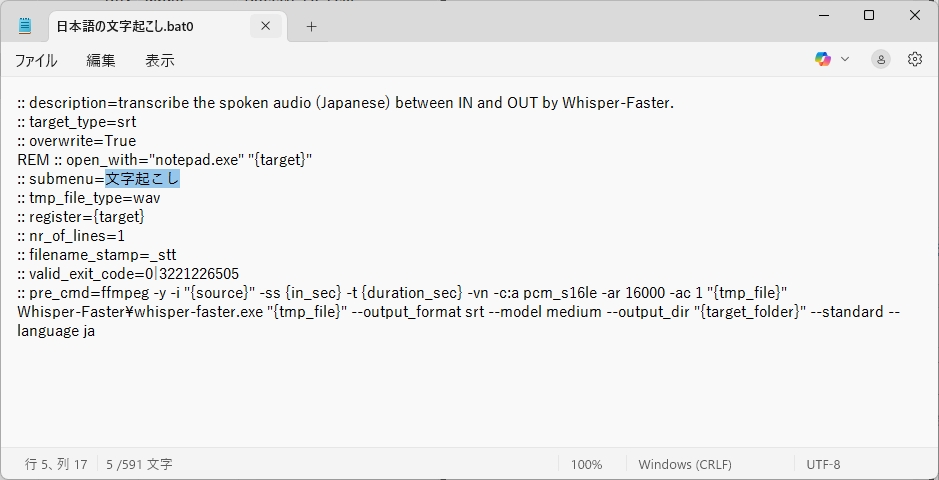Click the ':: tmp_file_type=wav' line
The image size is (939, 480).
coord(89,198)
